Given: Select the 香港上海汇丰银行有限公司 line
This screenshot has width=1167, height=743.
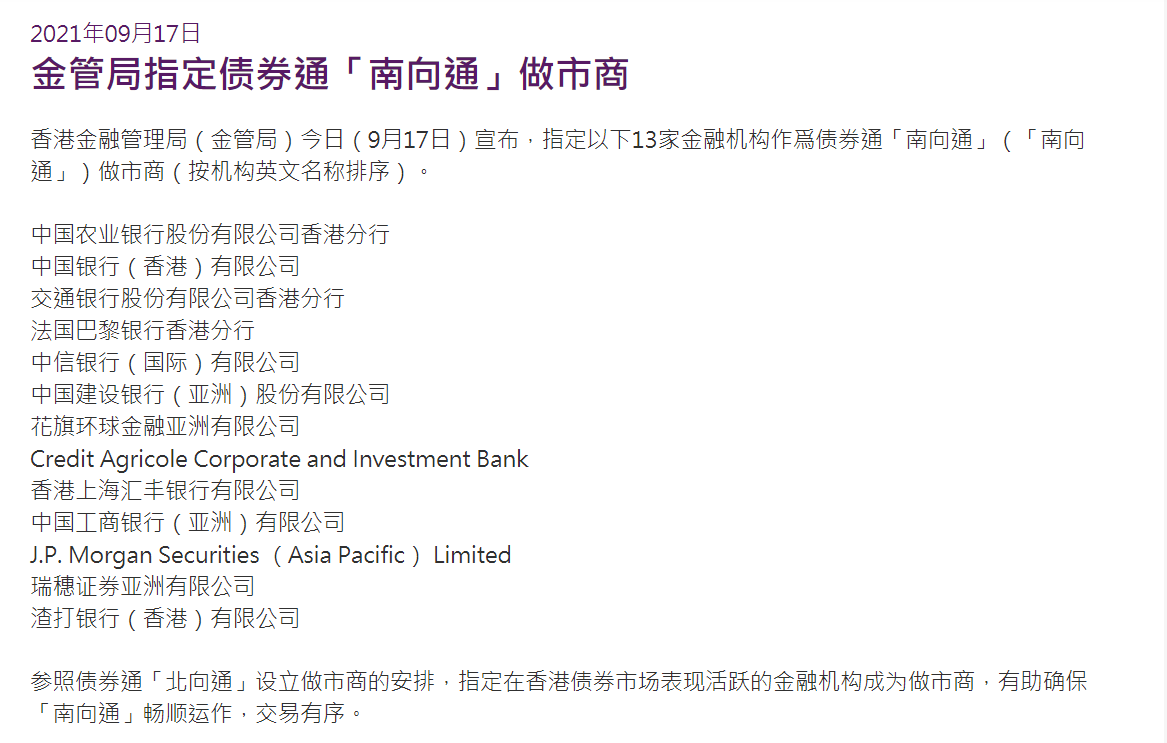Looking at the screenshot, I should point(165,491).
